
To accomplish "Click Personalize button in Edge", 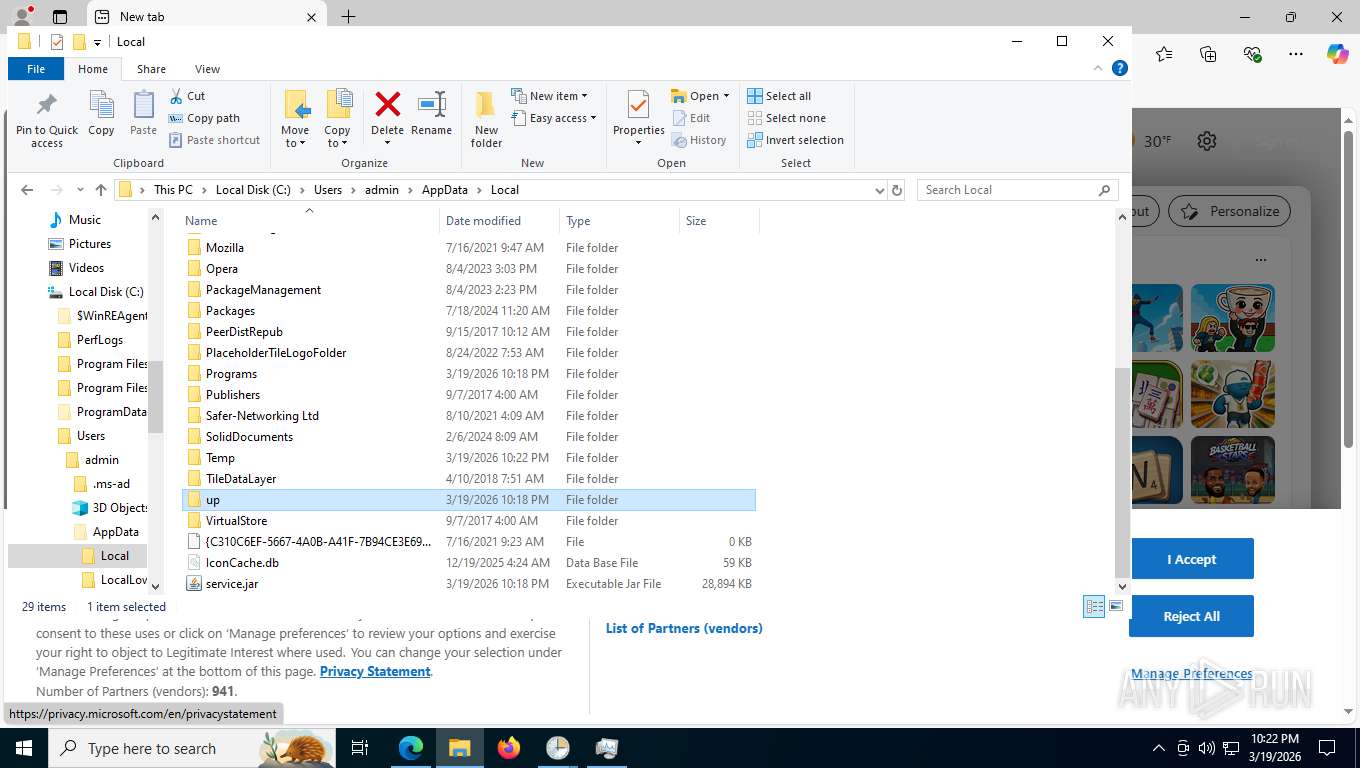I will click(x=1231, y=211).
